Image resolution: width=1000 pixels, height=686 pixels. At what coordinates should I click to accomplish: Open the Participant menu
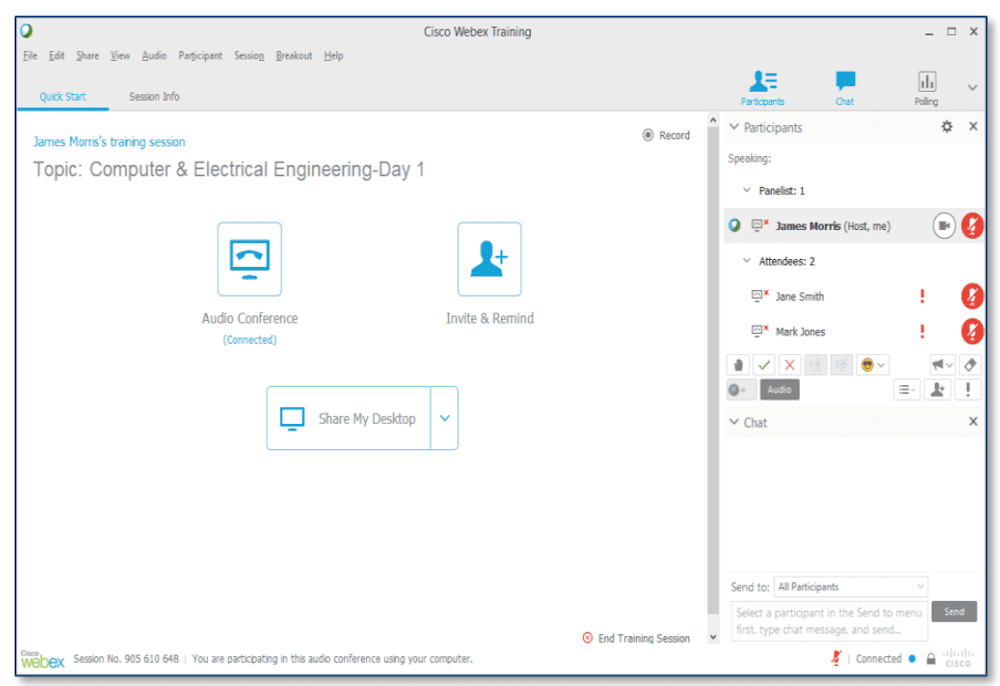[x=200, y=55]
